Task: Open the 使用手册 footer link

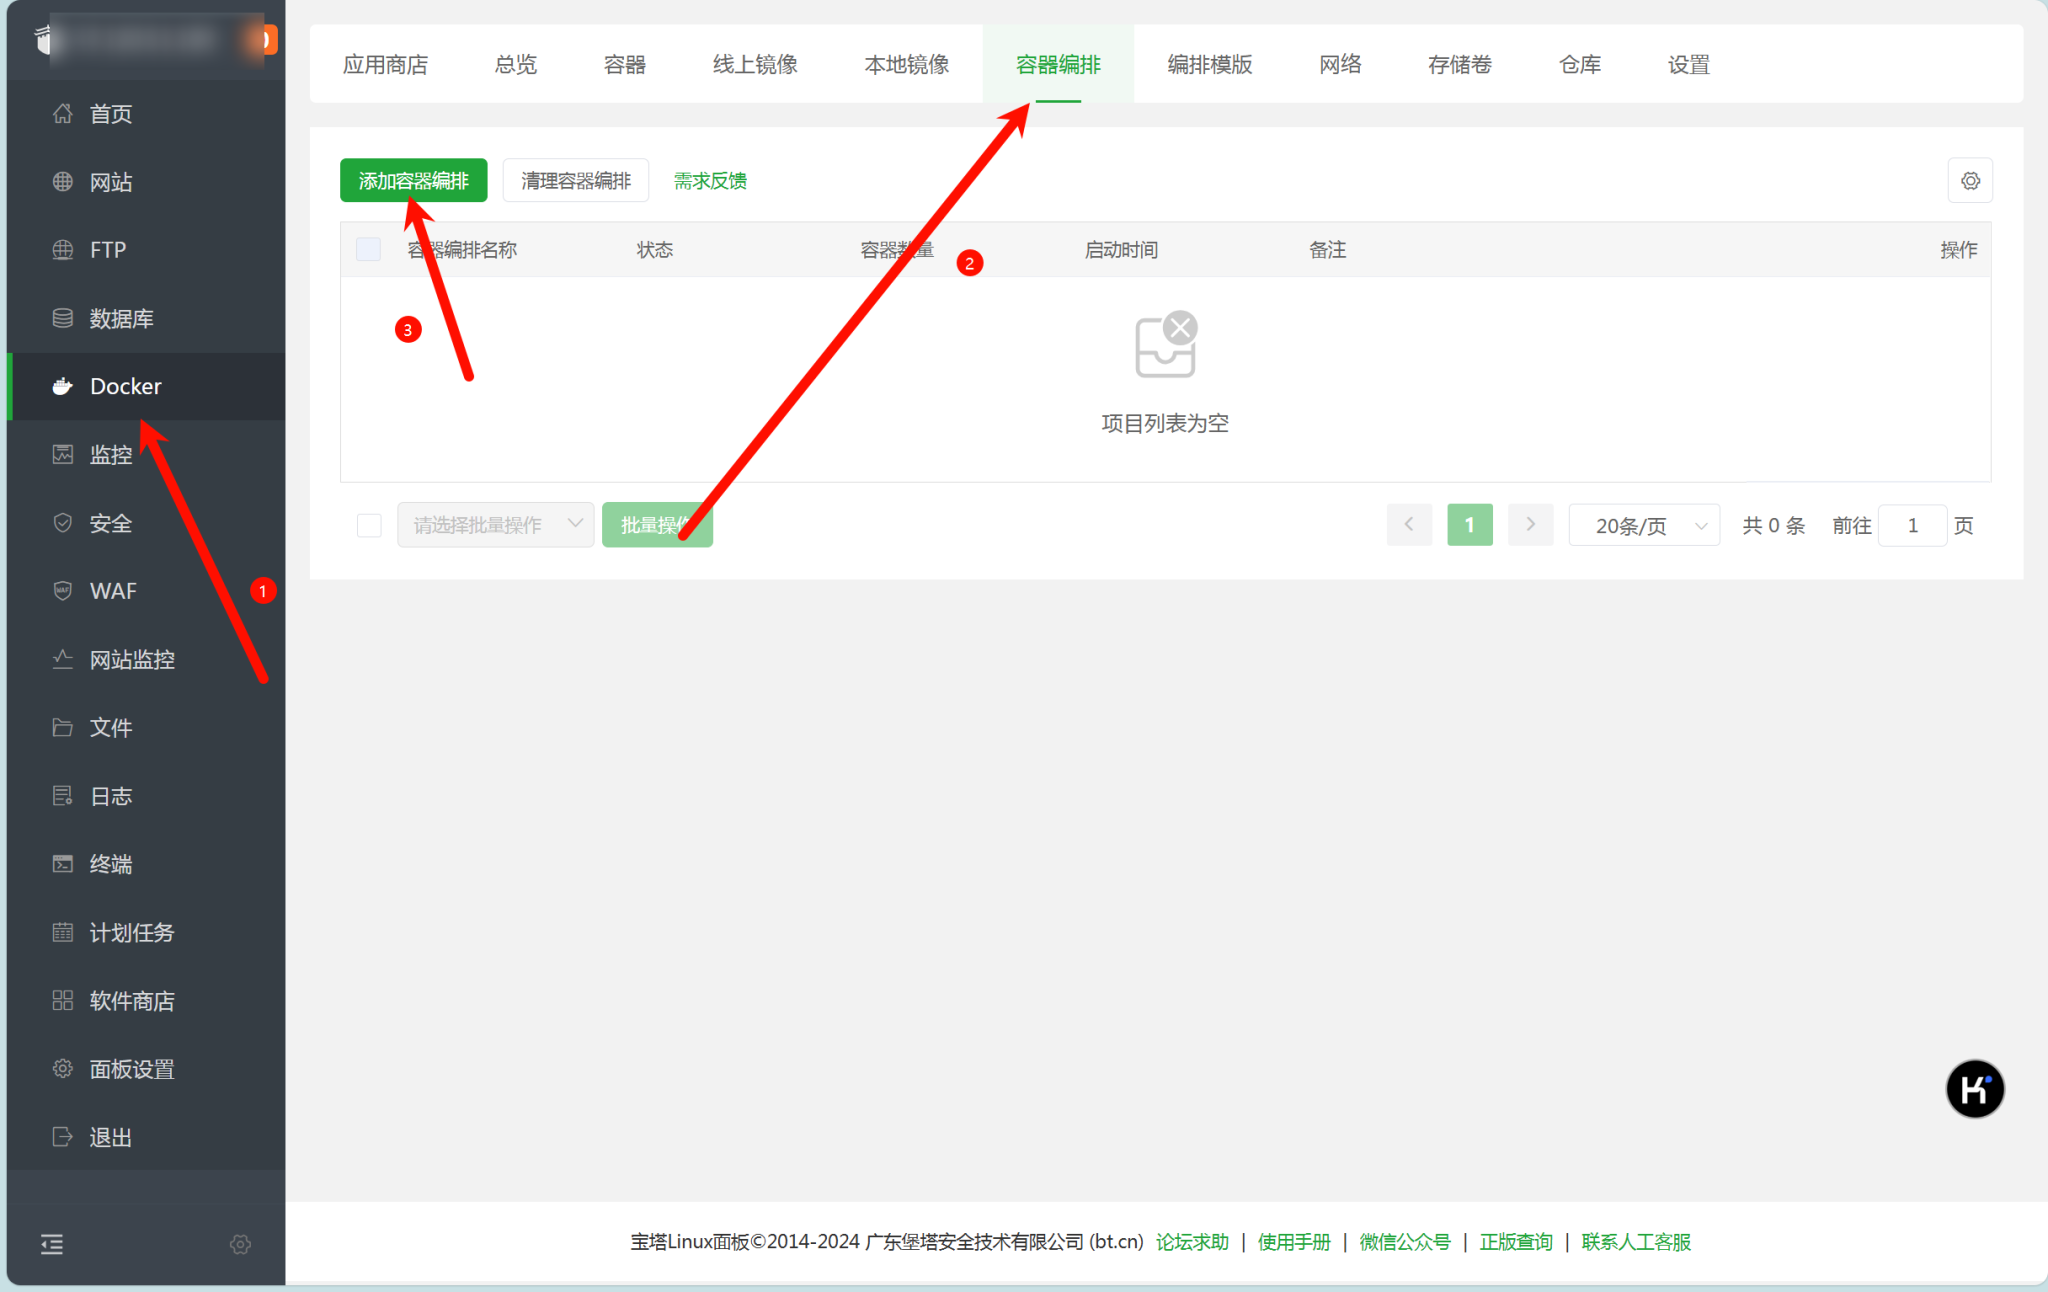Action: pos(1293,1241)
